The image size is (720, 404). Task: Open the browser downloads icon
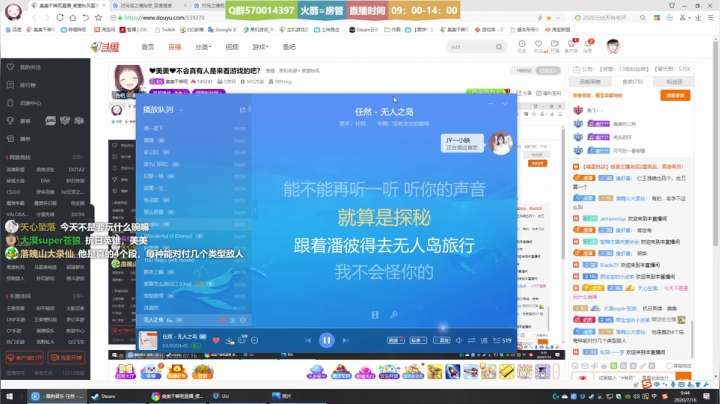[x=698, y=17]
